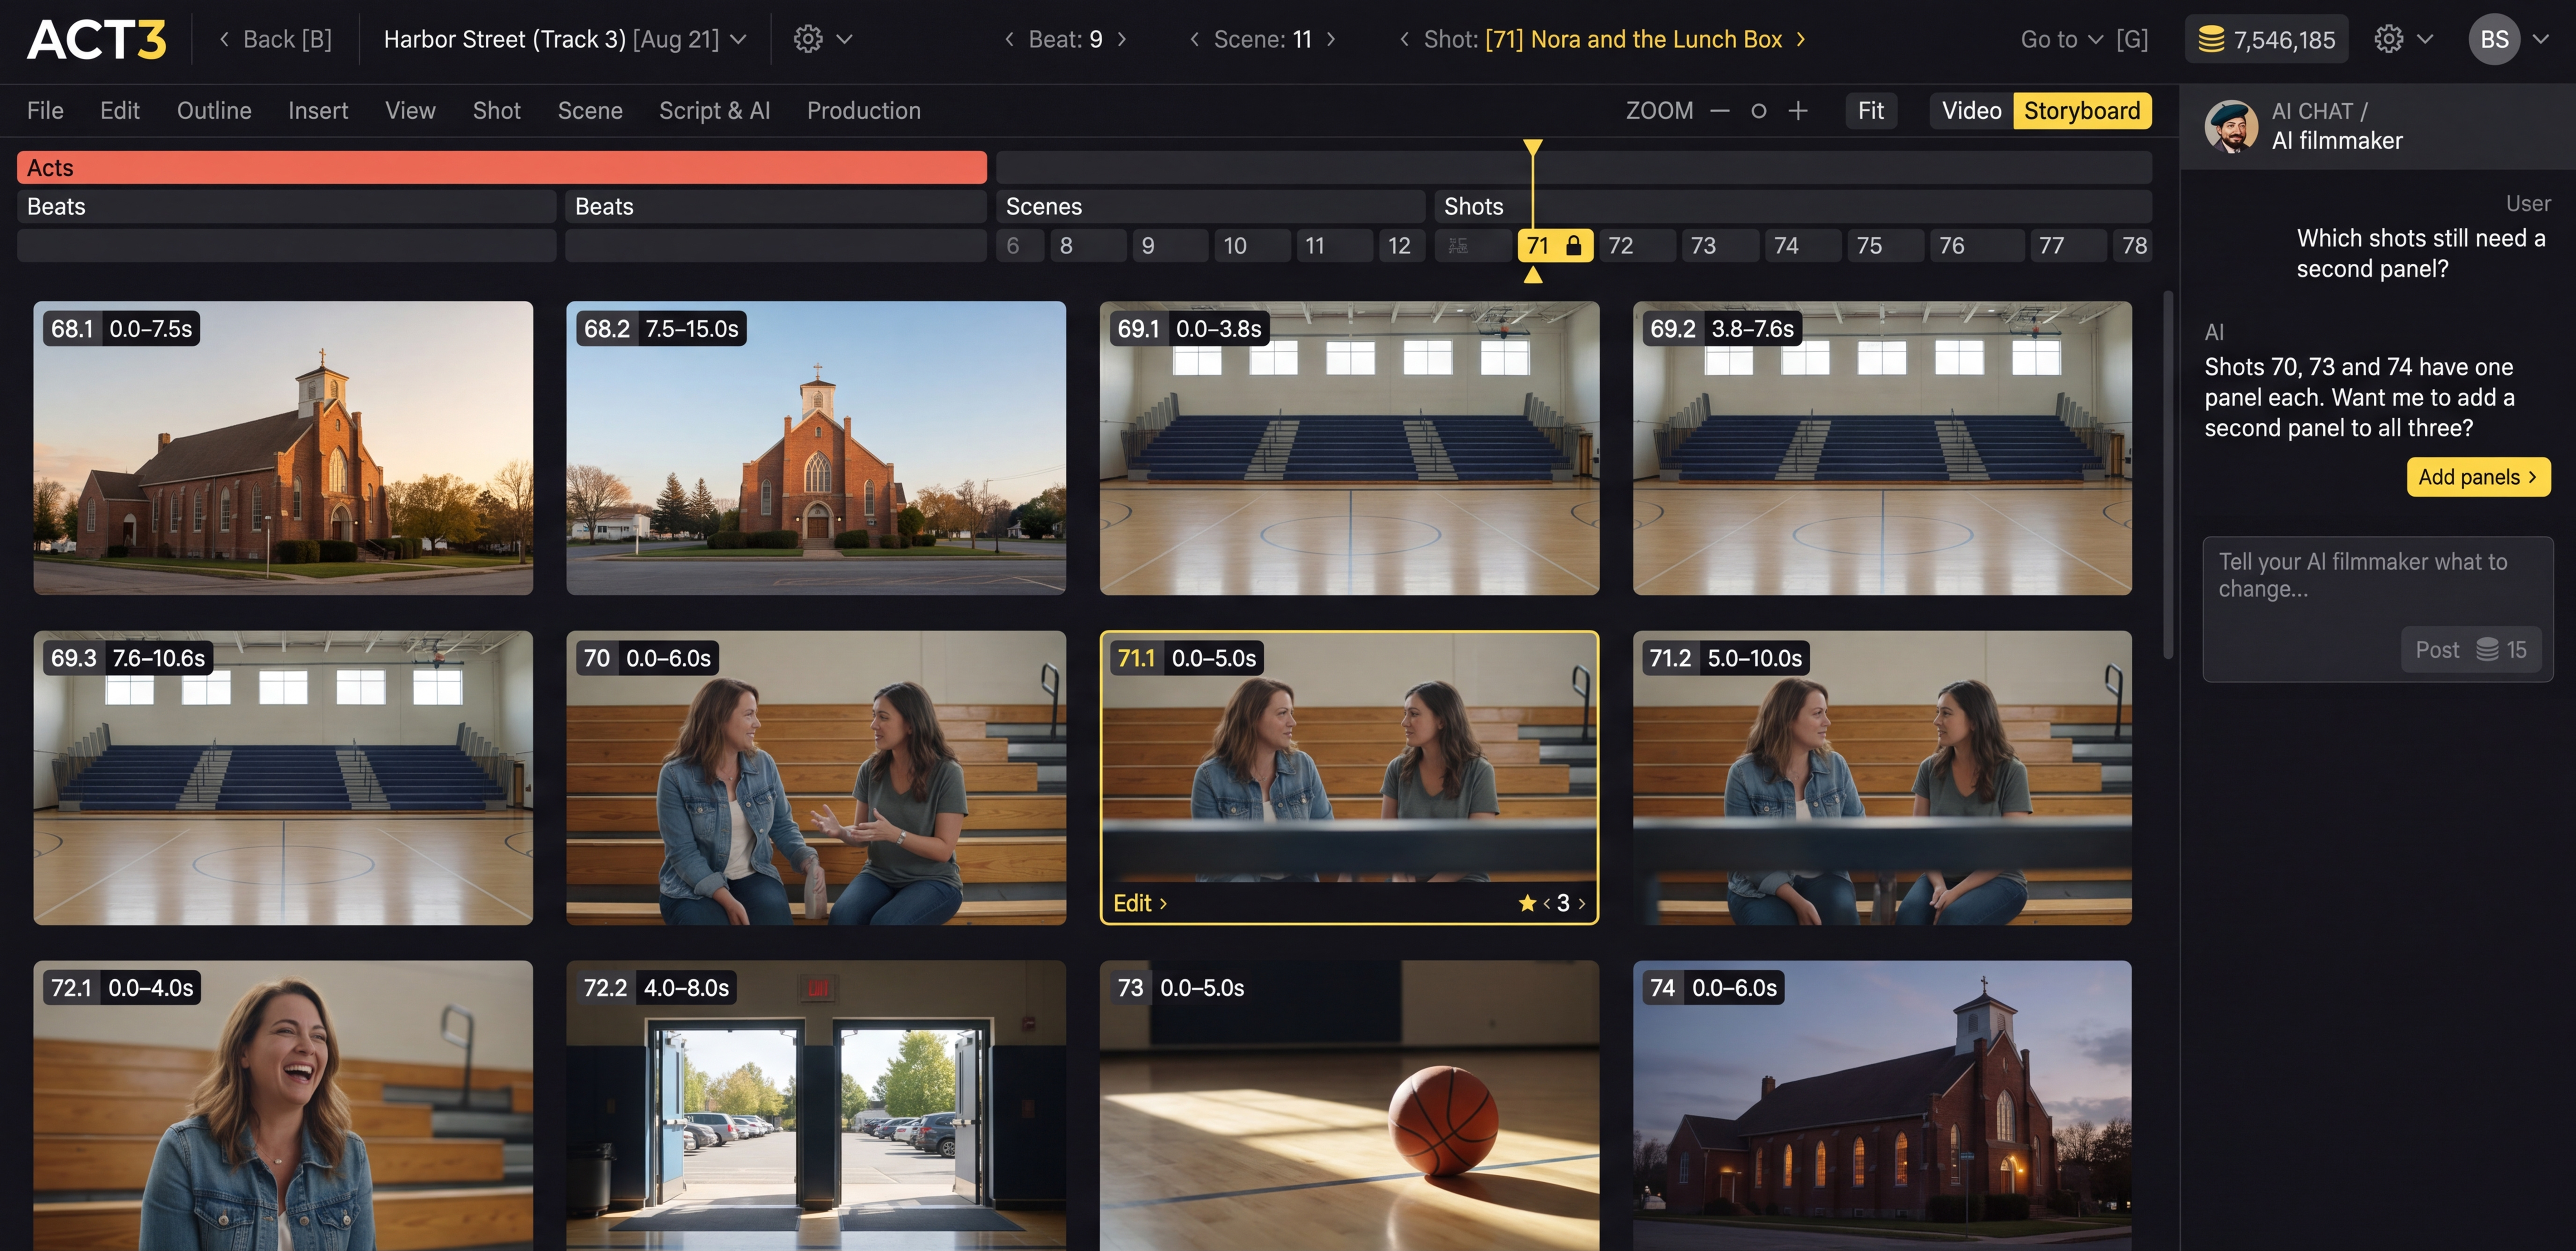Viewport: 2576px width, 1251px height.
Task: Click the AI filmmaker chat input field
Action: tap(2377, 609)
